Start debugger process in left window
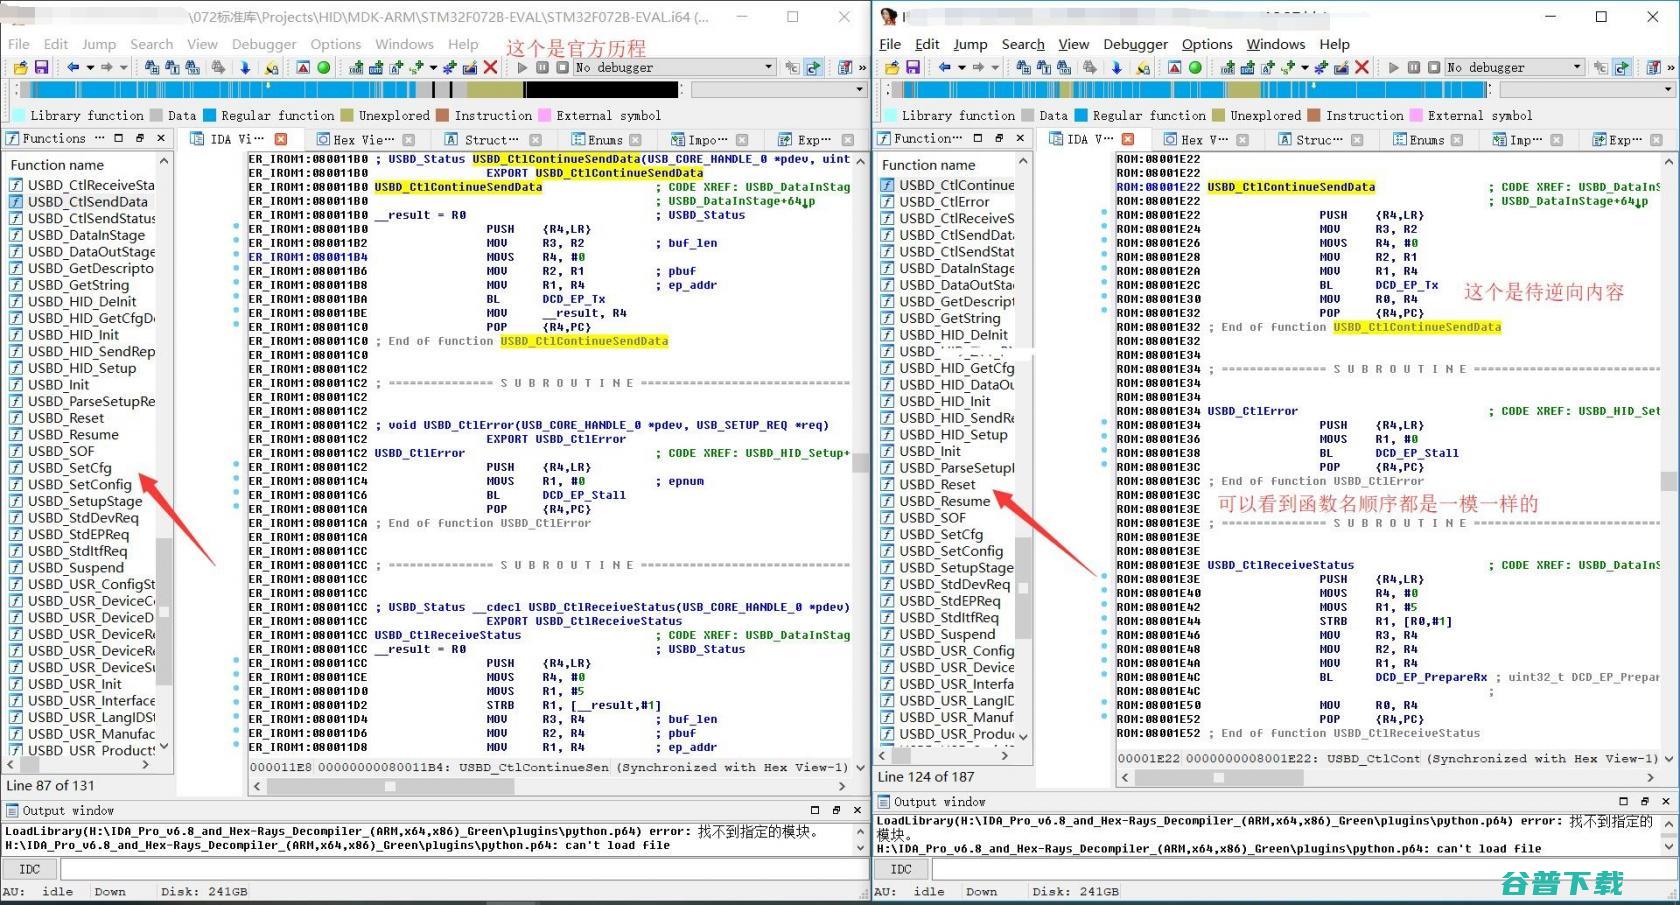 522,67
